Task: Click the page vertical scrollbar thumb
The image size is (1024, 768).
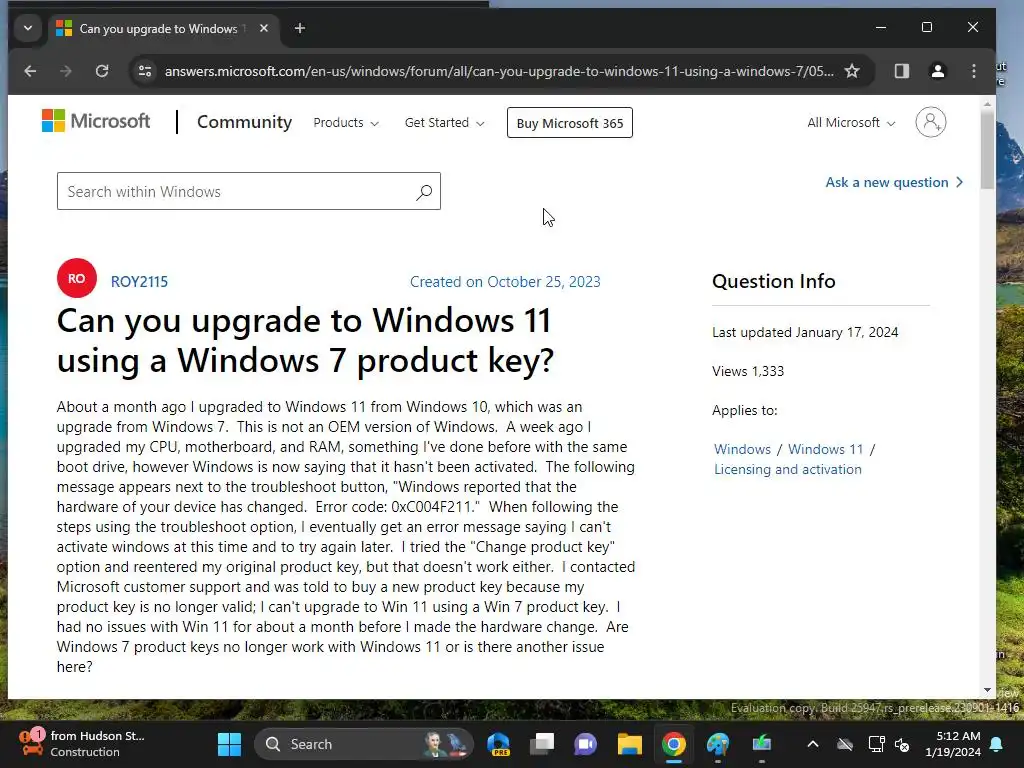Action: click(x=987, y=150)
